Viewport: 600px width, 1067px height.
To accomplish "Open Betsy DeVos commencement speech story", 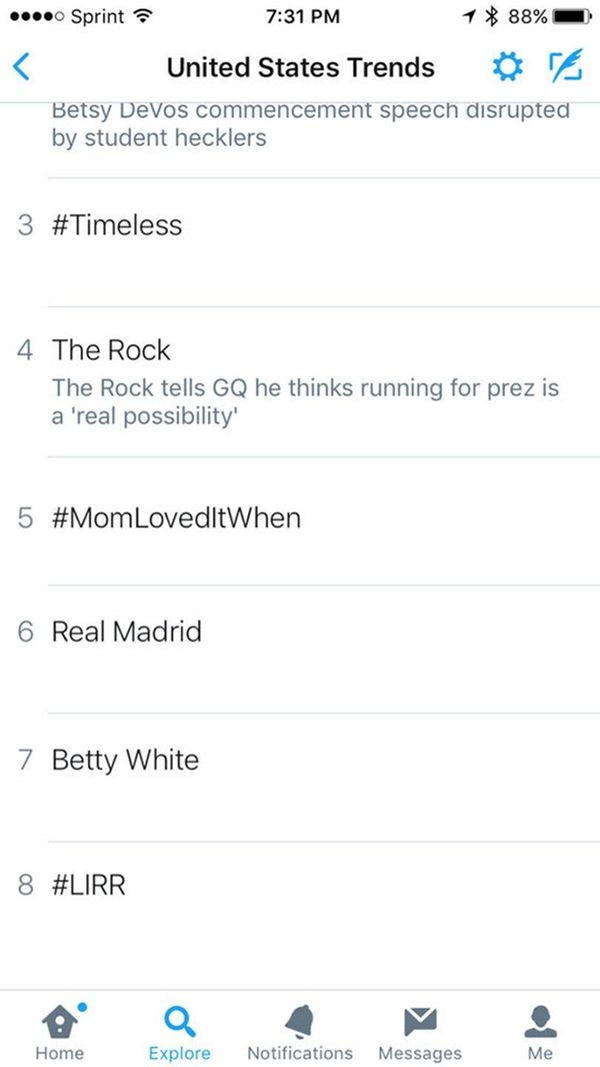I will coord(311,124).
